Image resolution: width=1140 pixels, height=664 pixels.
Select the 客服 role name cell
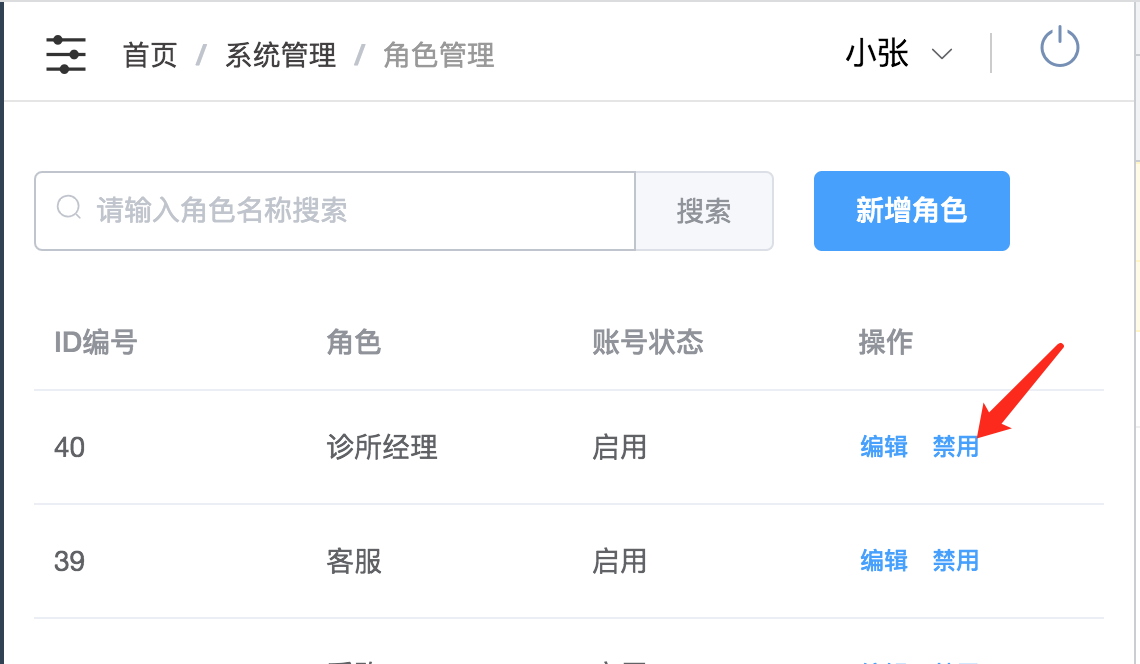354,561
